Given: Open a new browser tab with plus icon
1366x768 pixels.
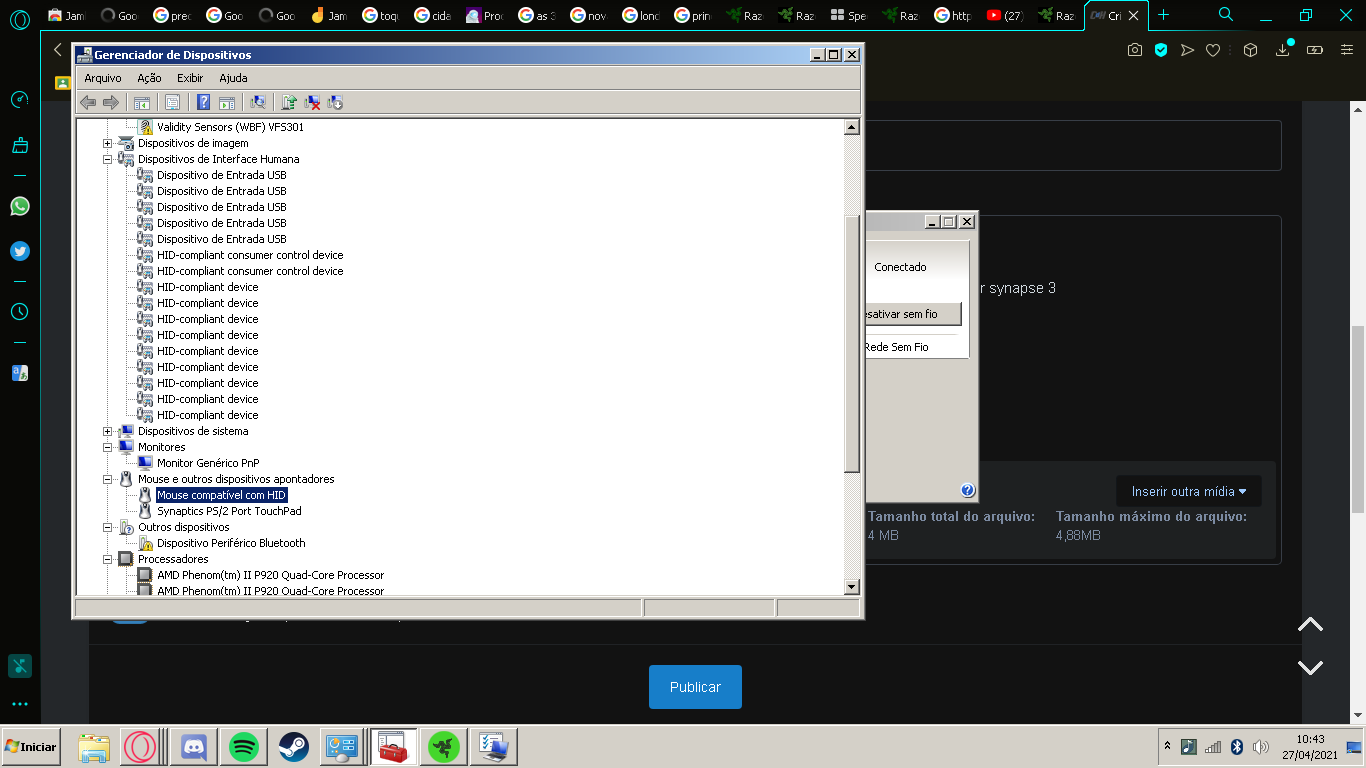Looking at the screenshot, I should click(x=1163, y=15).
